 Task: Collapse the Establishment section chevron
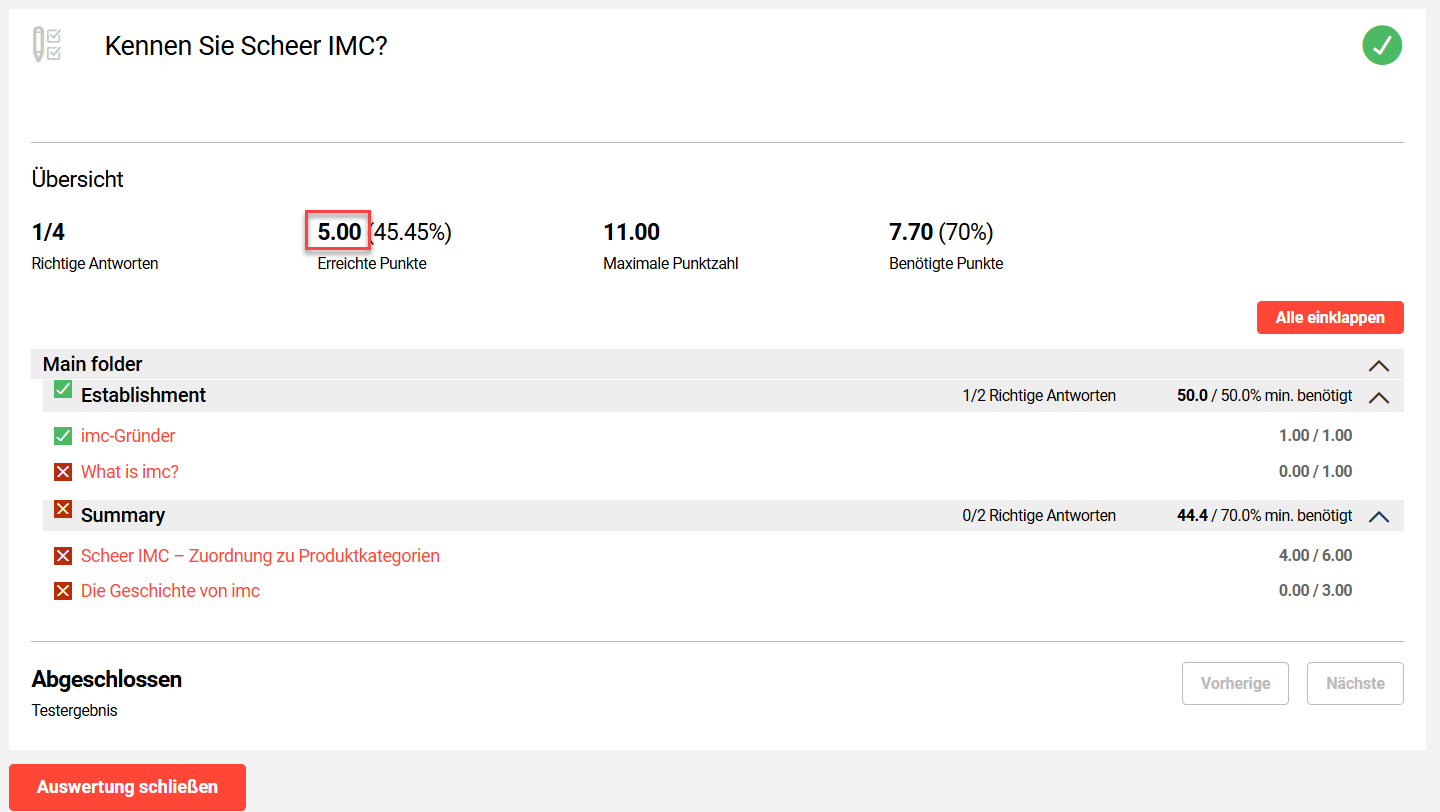coord(1379,397)
